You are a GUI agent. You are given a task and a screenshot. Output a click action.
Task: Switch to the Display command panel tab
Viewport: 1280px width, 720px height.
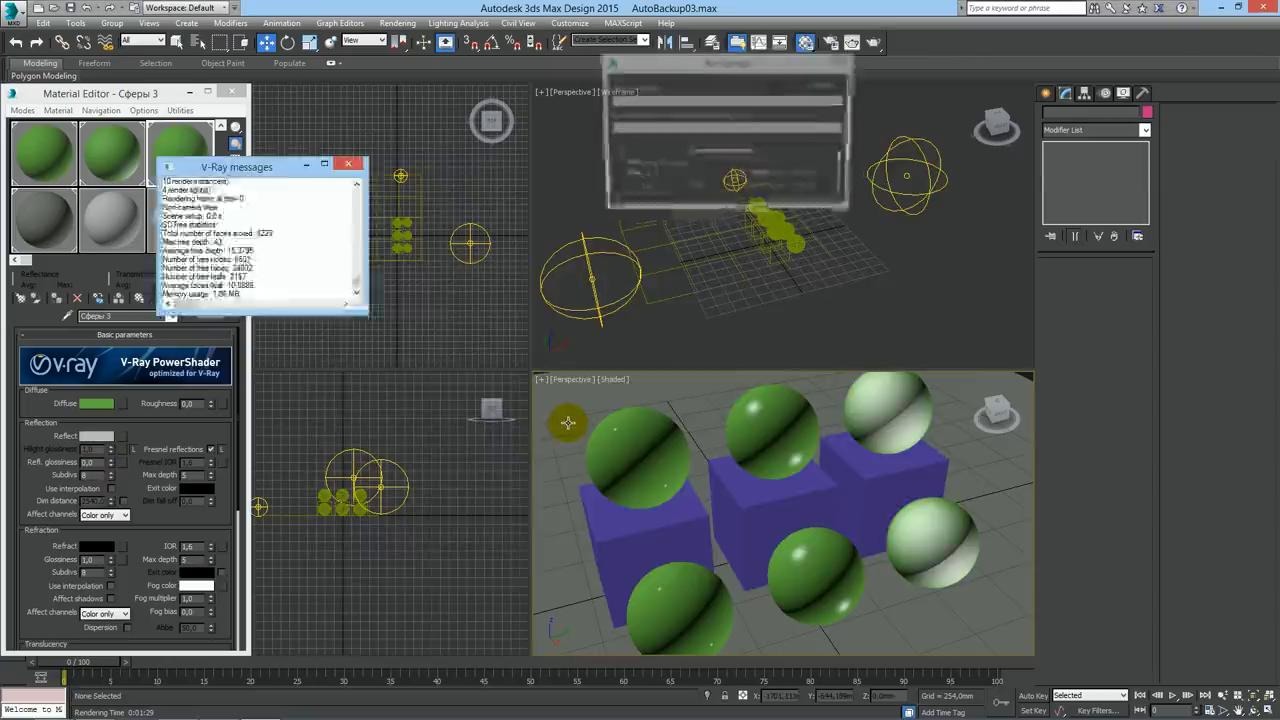pos(1124,93)
